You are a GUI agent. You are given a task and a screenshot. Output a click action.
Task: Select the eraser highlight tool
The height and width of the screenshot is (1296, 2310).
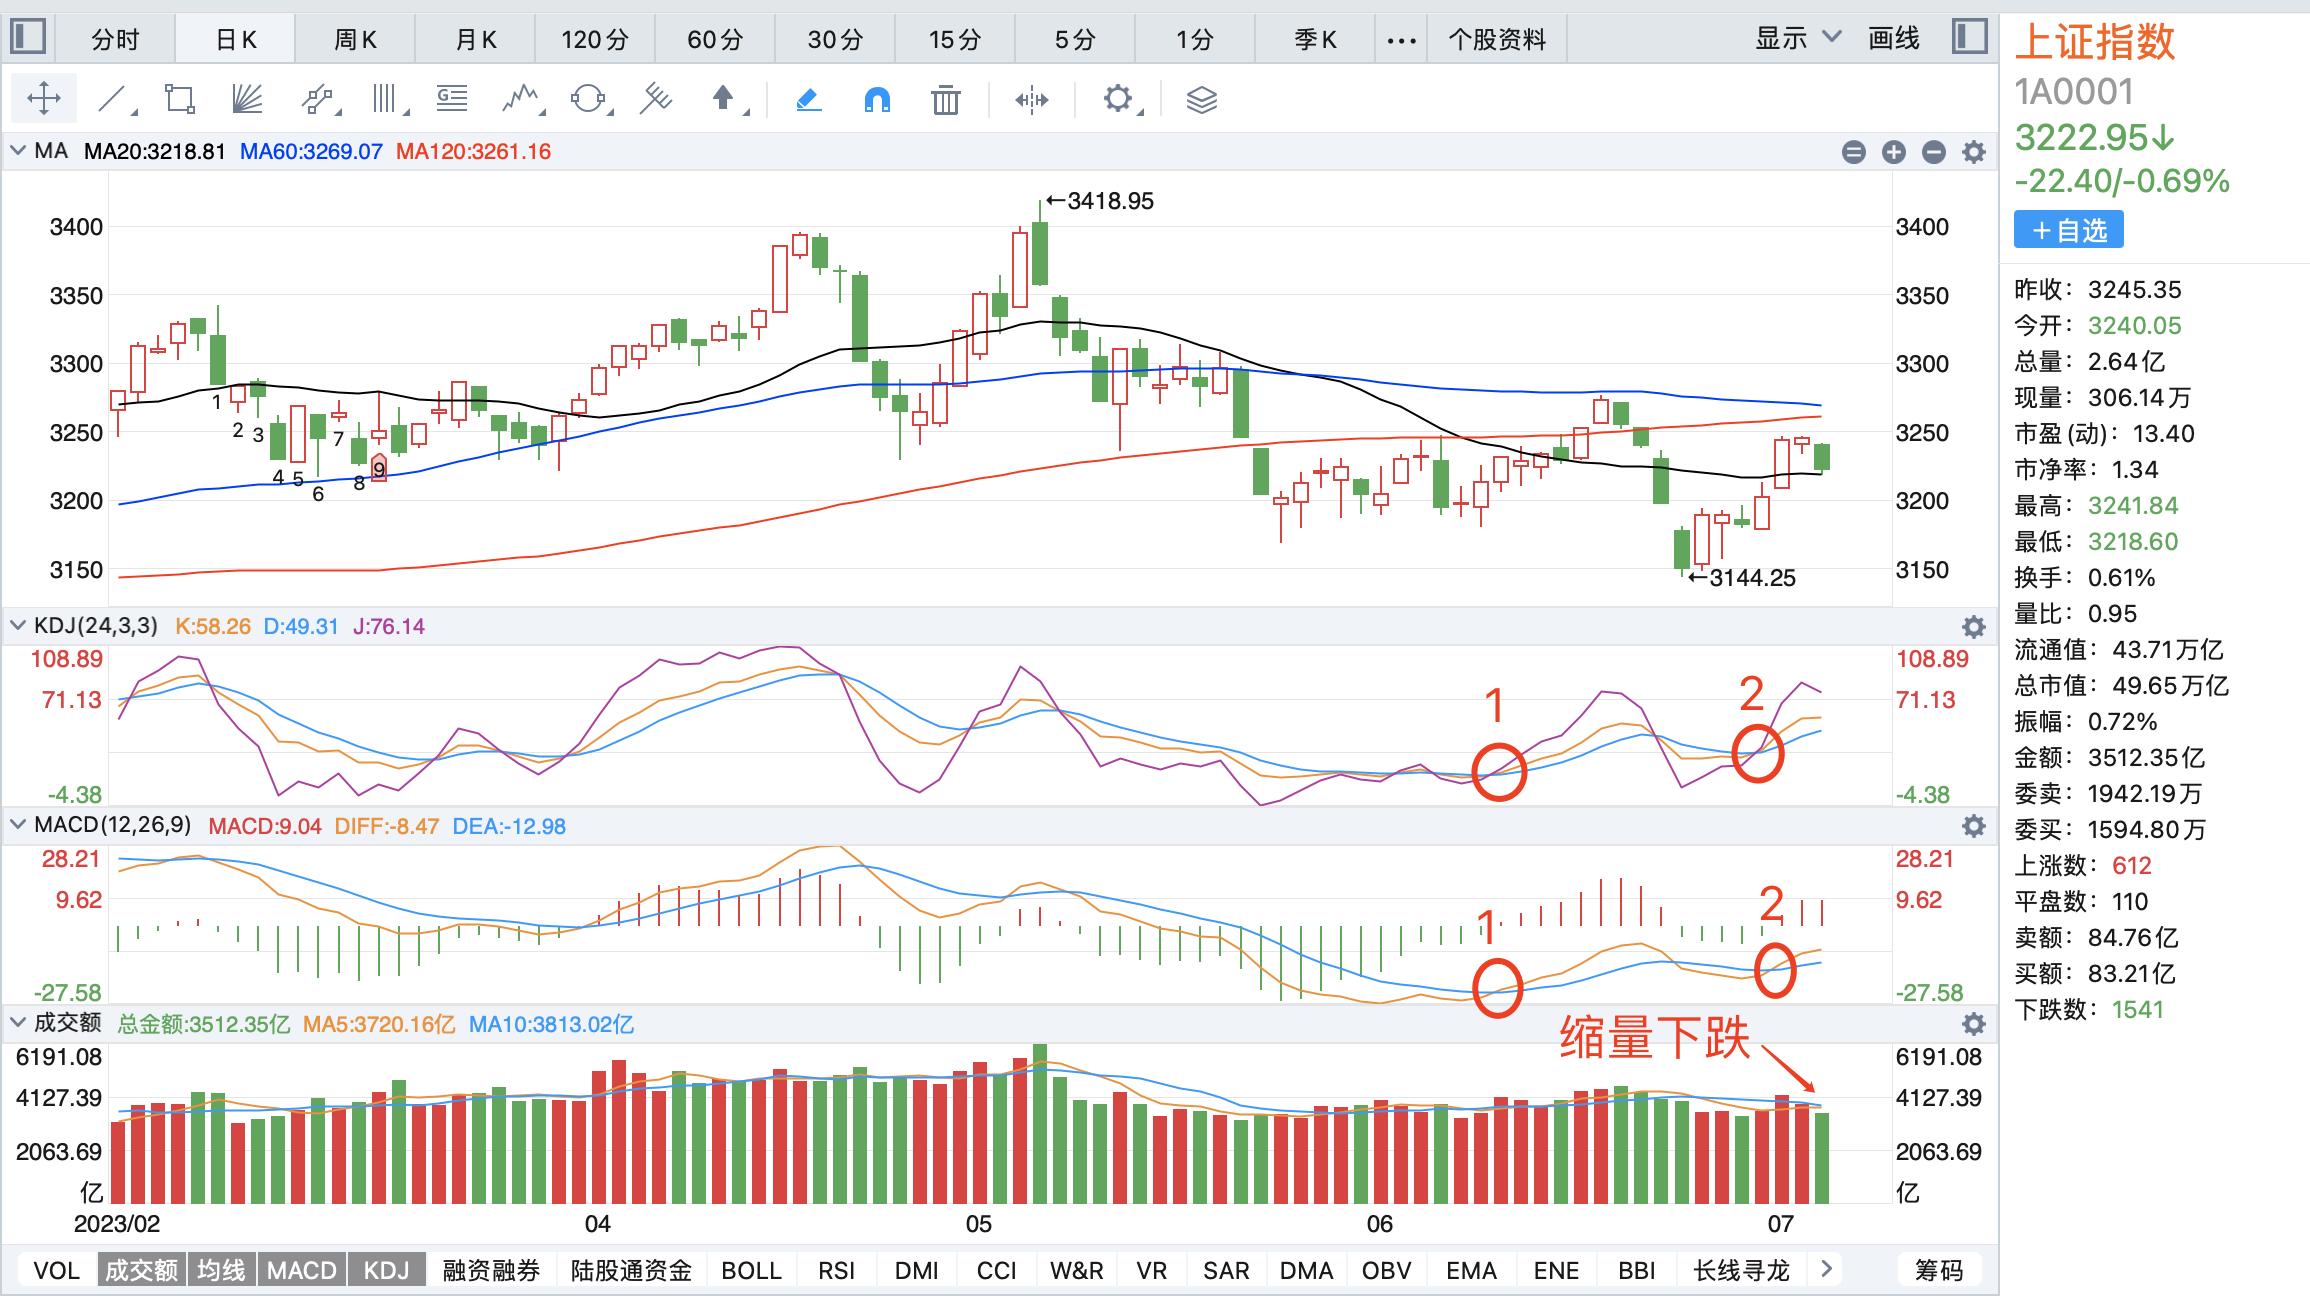coord(808,99)
